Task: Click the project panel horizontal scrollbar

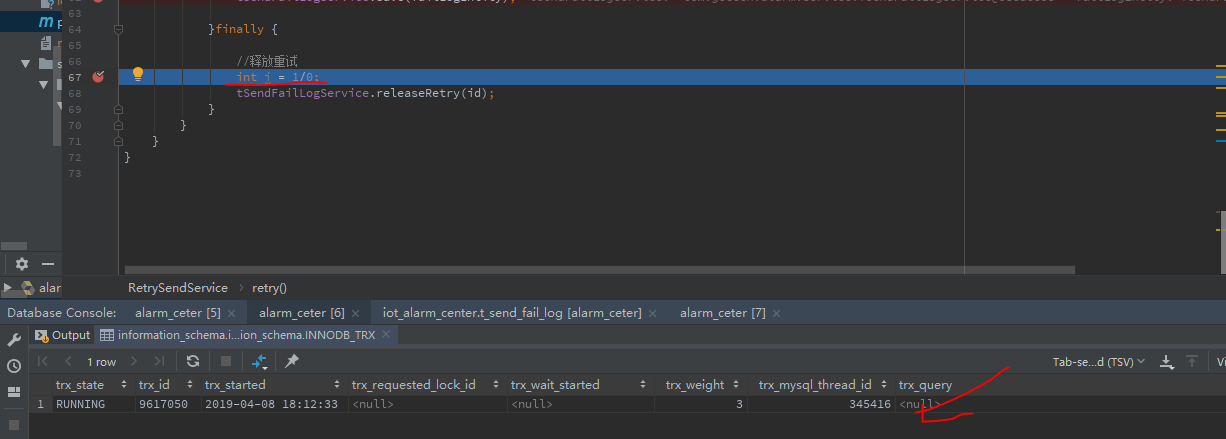Action: (14, 245)
